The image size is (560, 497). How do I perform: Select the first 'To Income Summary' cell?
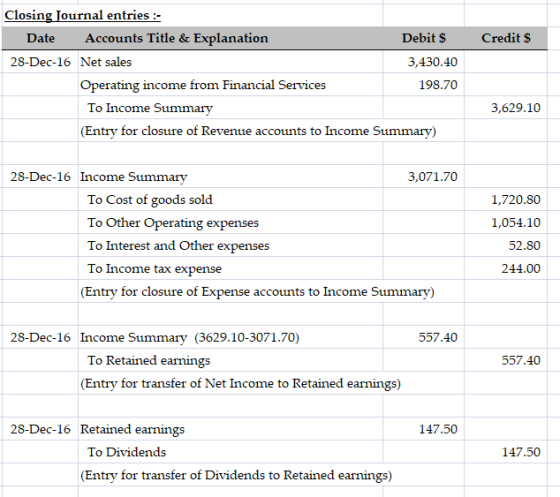pos(150,108)
